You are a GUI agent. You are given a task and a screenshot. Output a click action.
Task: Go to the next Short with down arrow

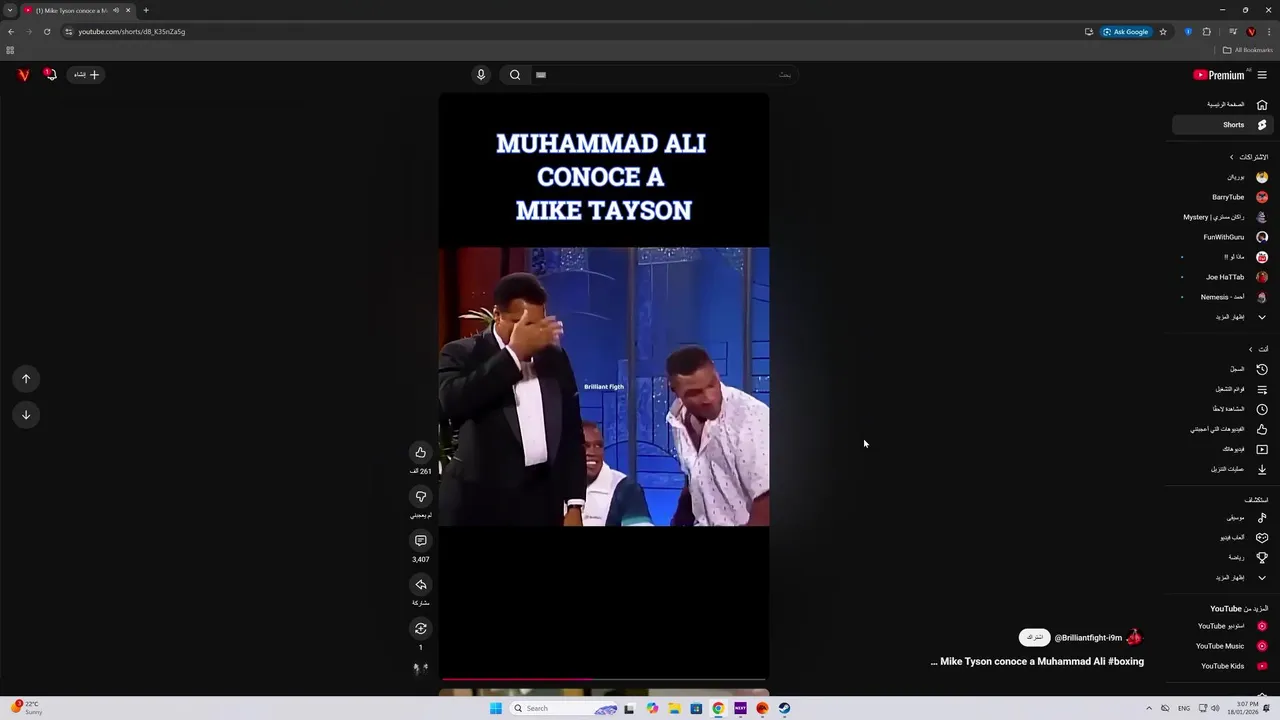(x=26, y=414)
